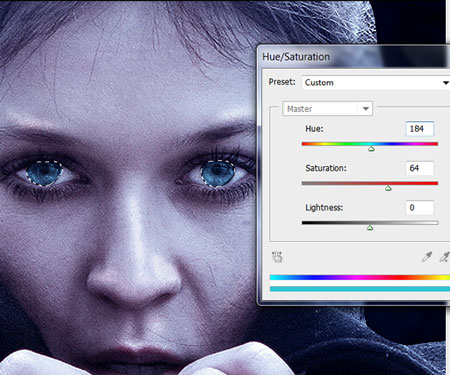This screenshot has height=375, width=450.
Task: Click the Saturation value field showing 64
Action: point(420,168)
